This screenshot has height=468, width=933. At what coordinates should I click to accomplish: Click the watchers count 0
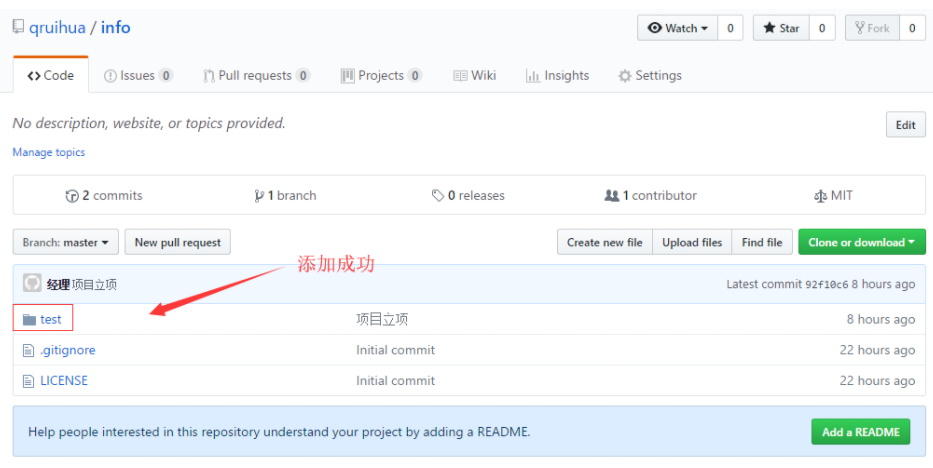point(730,28)
